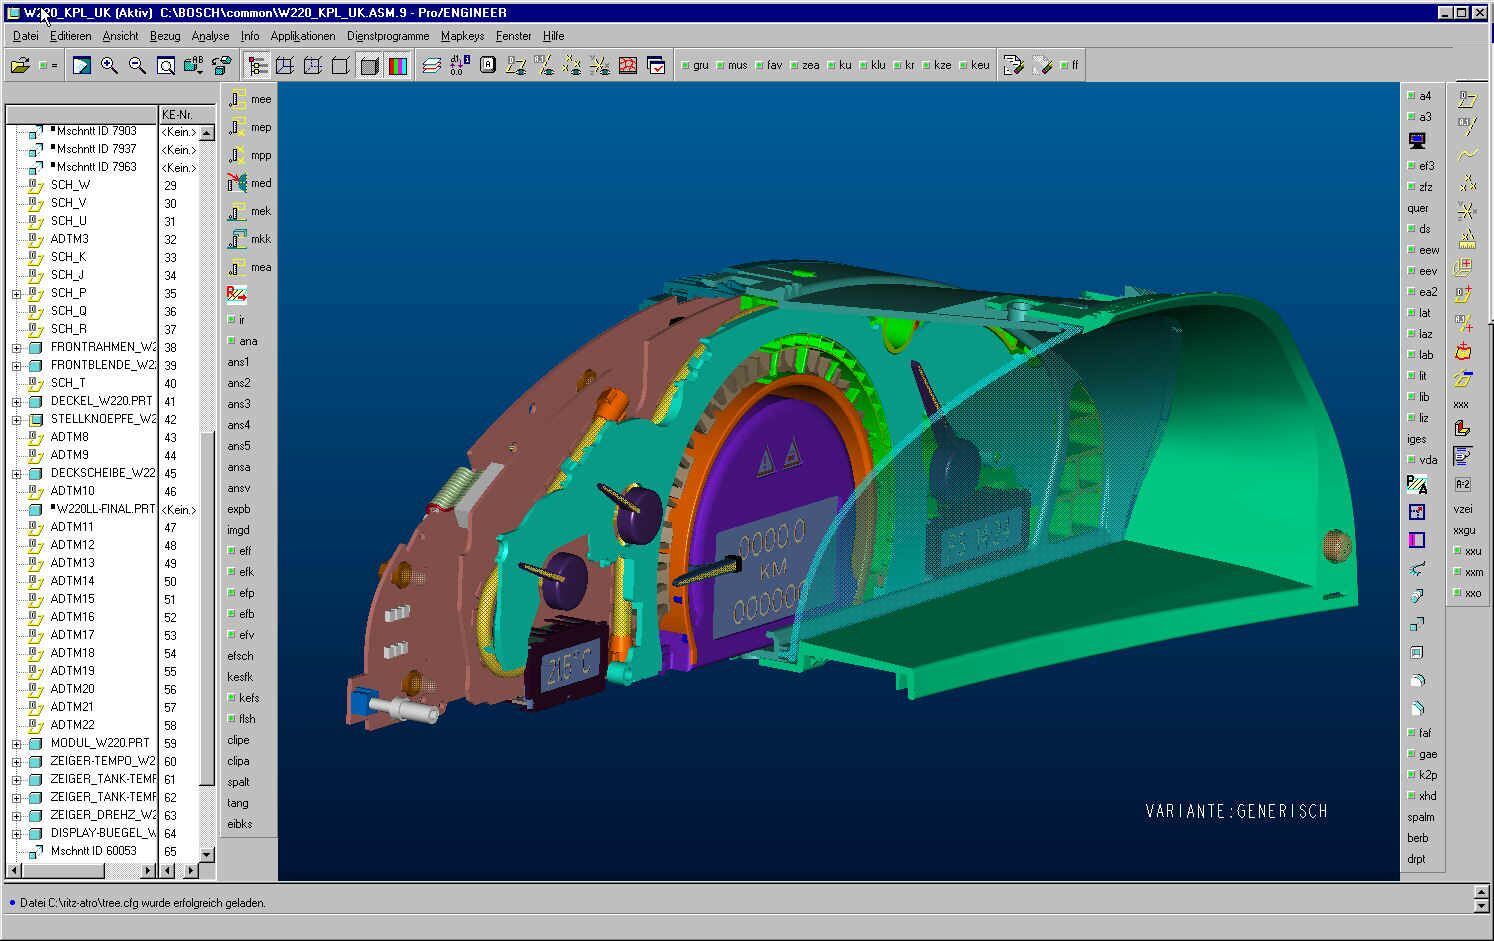The image size is (1494, 941).
Task: Expand the DECKEL_W220.PRT tree node
Action: (16, 402)
